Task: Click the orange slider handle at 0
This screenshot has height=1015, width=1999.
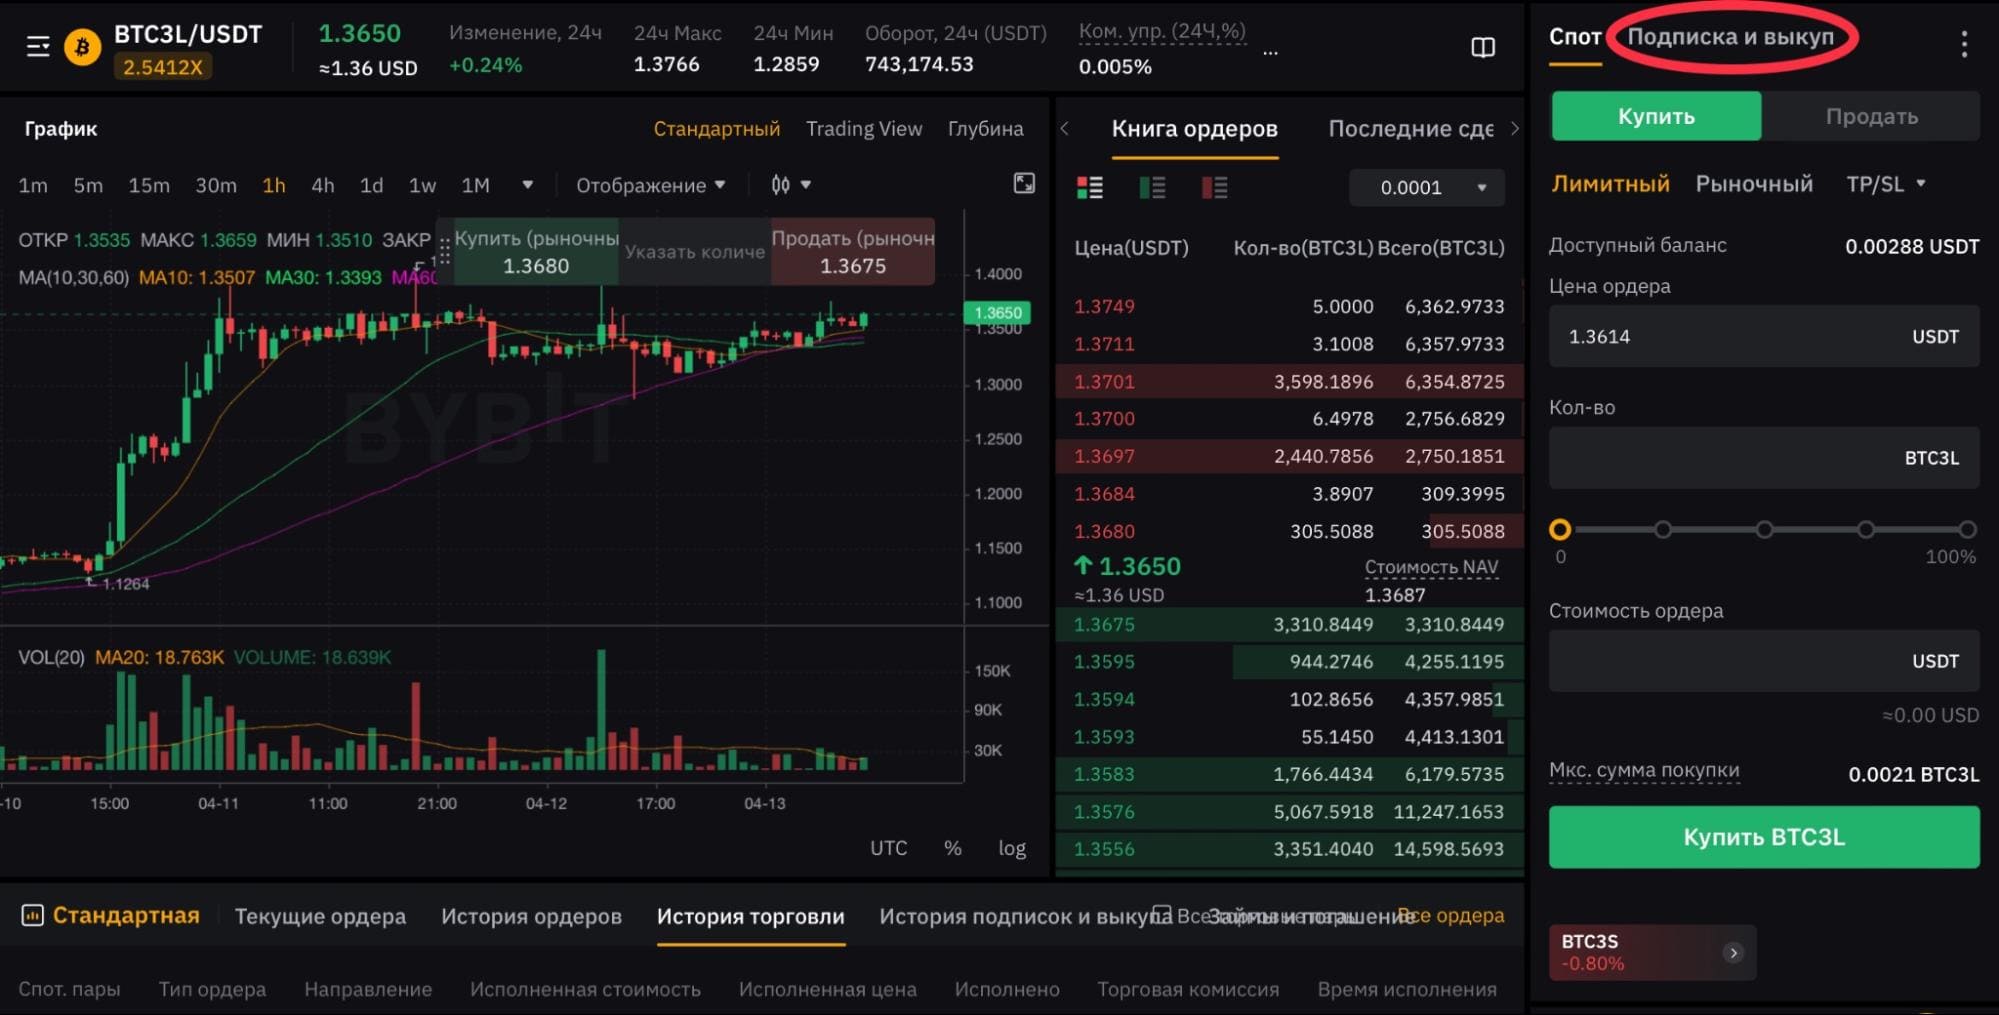Action: click(1560, 529)
